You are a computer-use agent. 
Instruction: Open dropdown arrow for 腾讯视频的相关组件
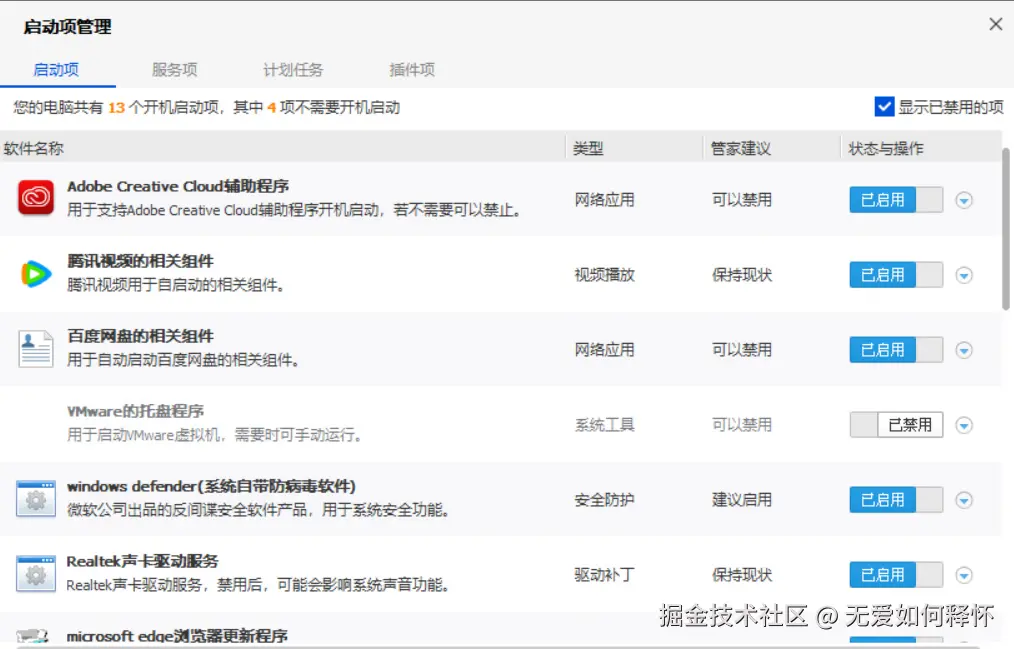coord(964,275)
